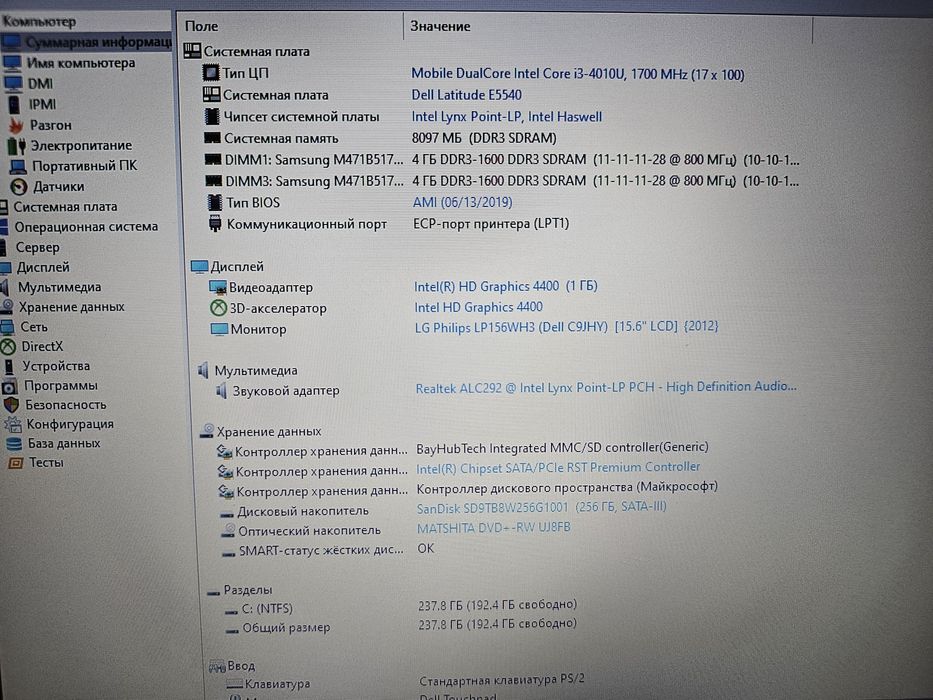Open the Intel(R) HD Graphics 4400 (1 ГБ) link
Screen dimensions: 933x700
(506, 286)
